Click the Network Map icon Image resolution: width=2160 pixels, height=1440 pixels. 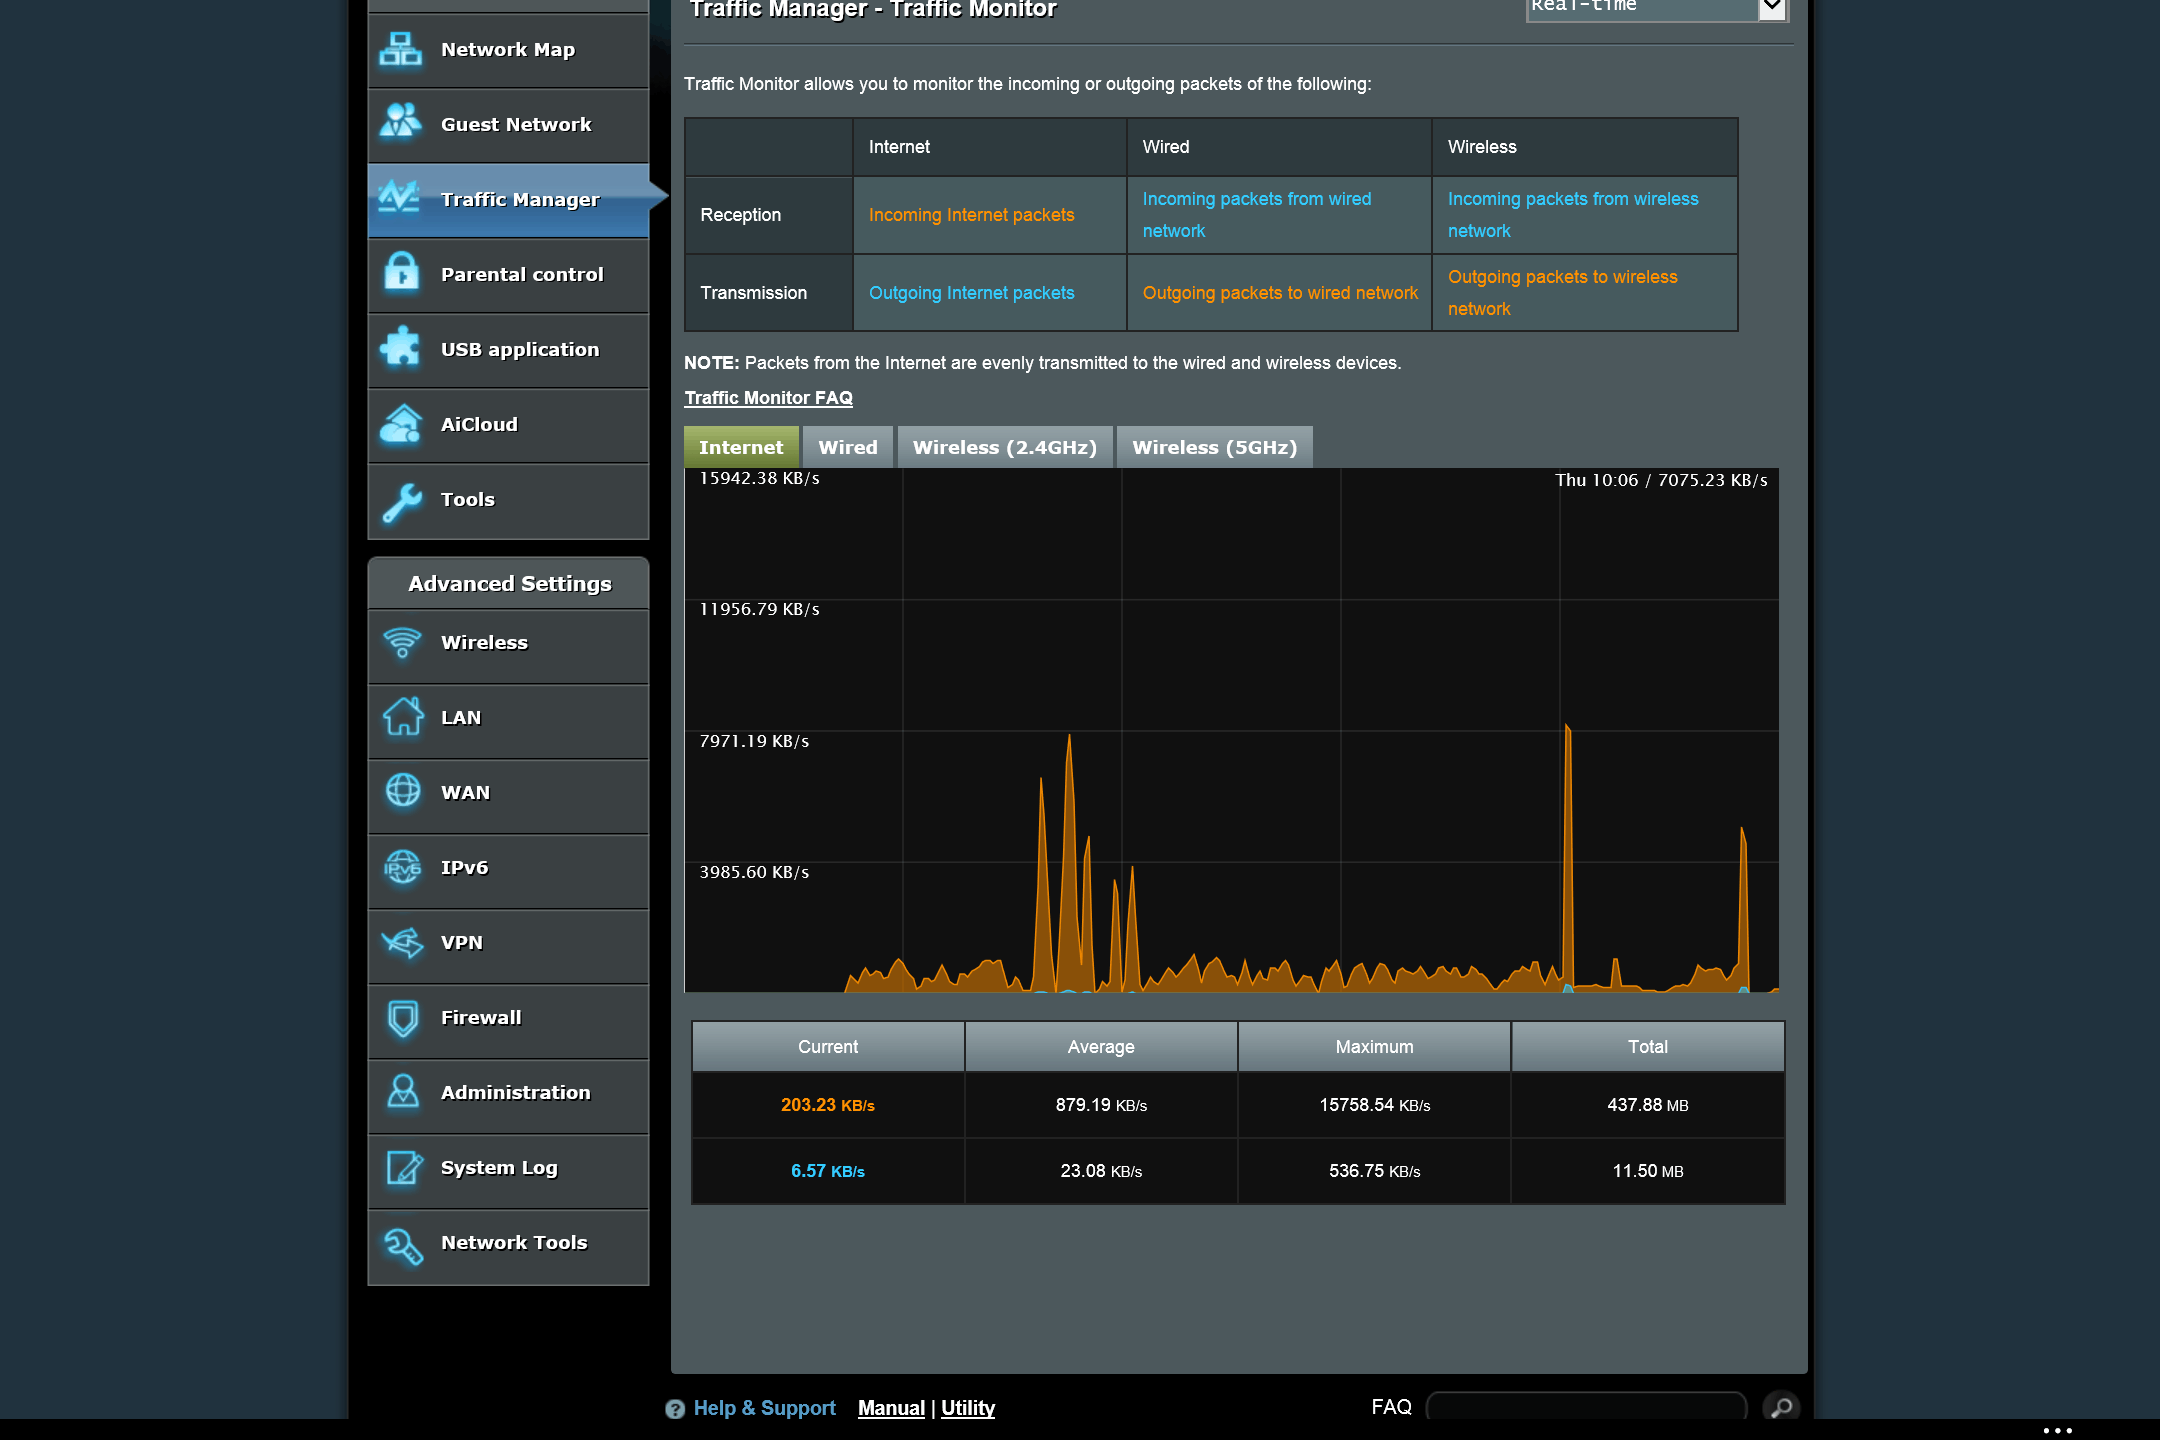tap(401, 49)
